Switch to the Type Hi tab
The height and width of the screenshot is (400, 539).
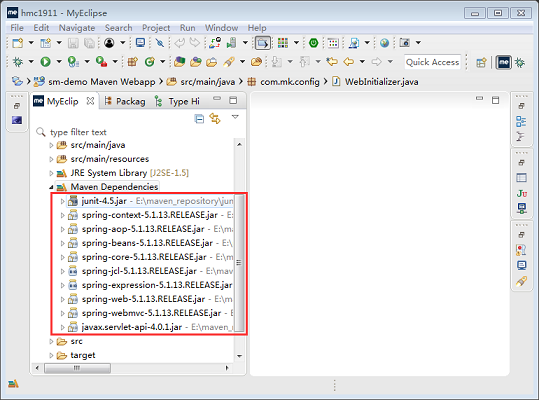click(177, 101)
